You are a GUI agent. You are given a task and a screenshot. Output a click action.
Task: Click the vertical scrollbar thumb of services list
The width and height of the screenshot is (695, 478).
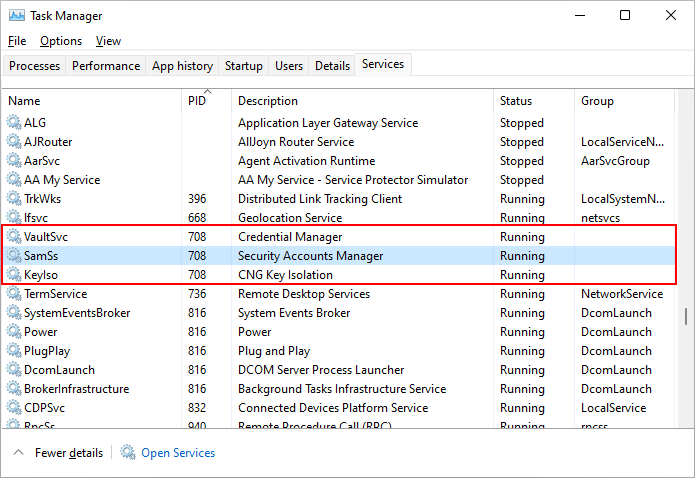(x=686, y=317)
